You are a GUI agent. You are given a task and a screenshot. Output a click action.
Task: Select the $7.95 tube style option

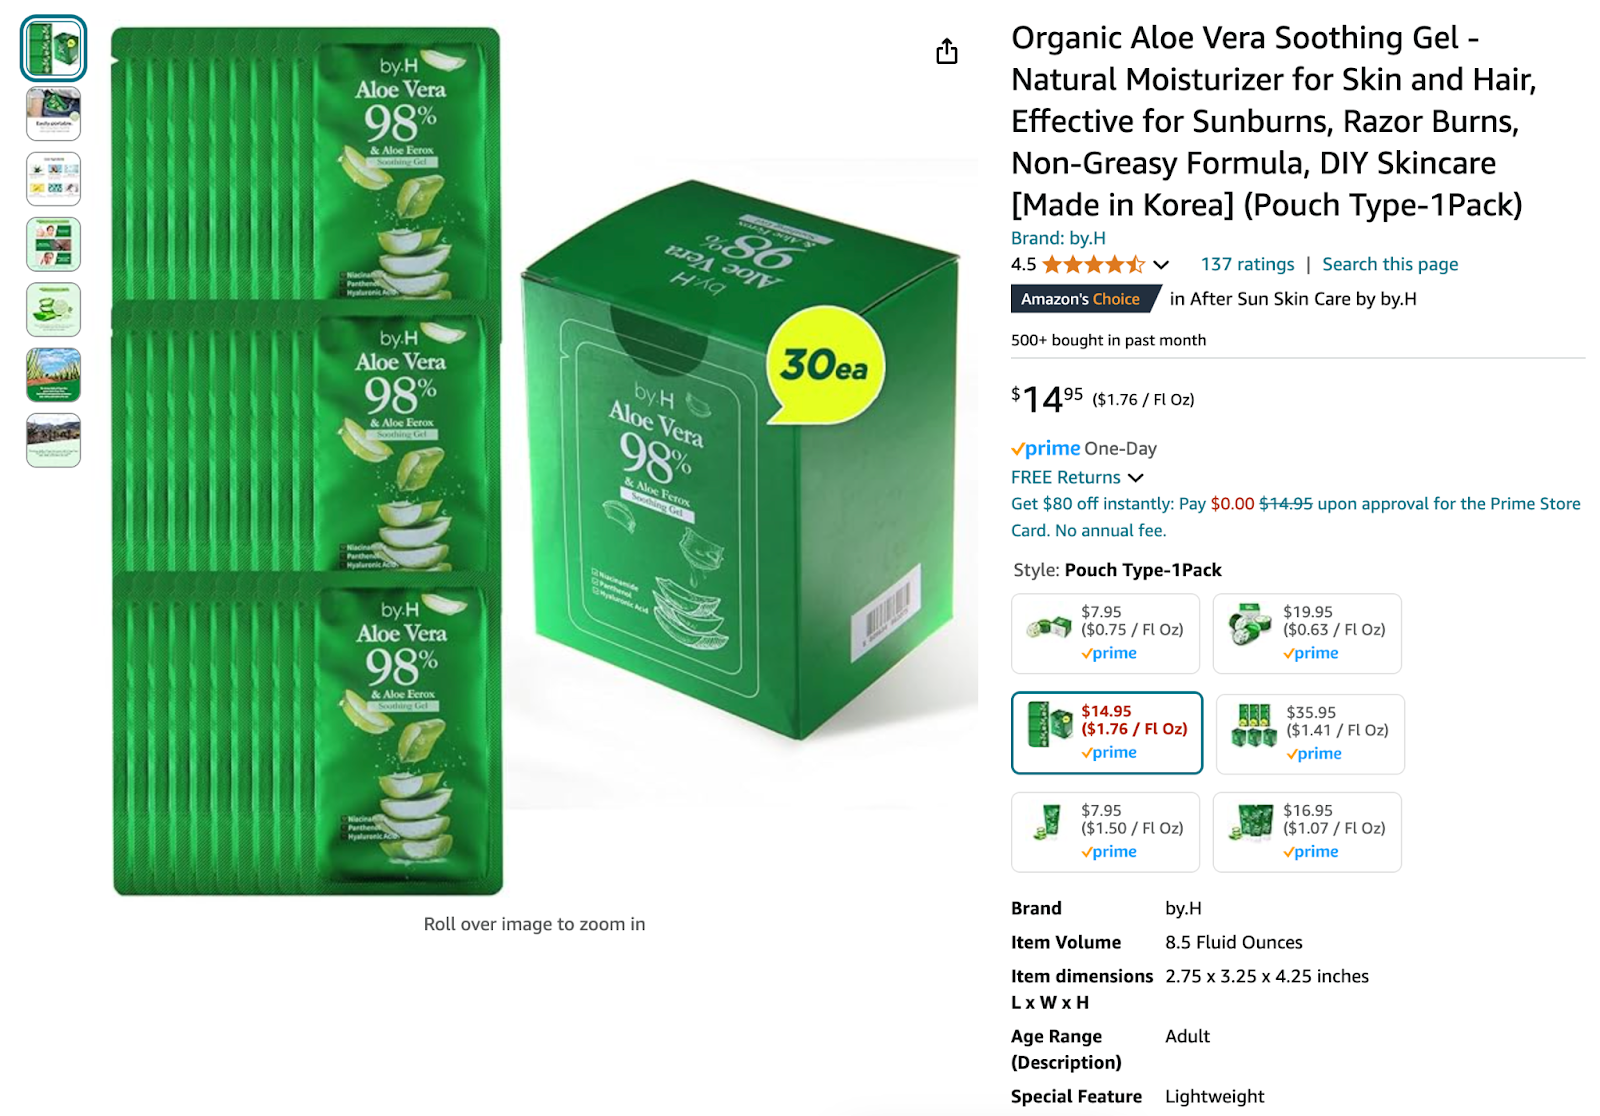click(1105, 832)
